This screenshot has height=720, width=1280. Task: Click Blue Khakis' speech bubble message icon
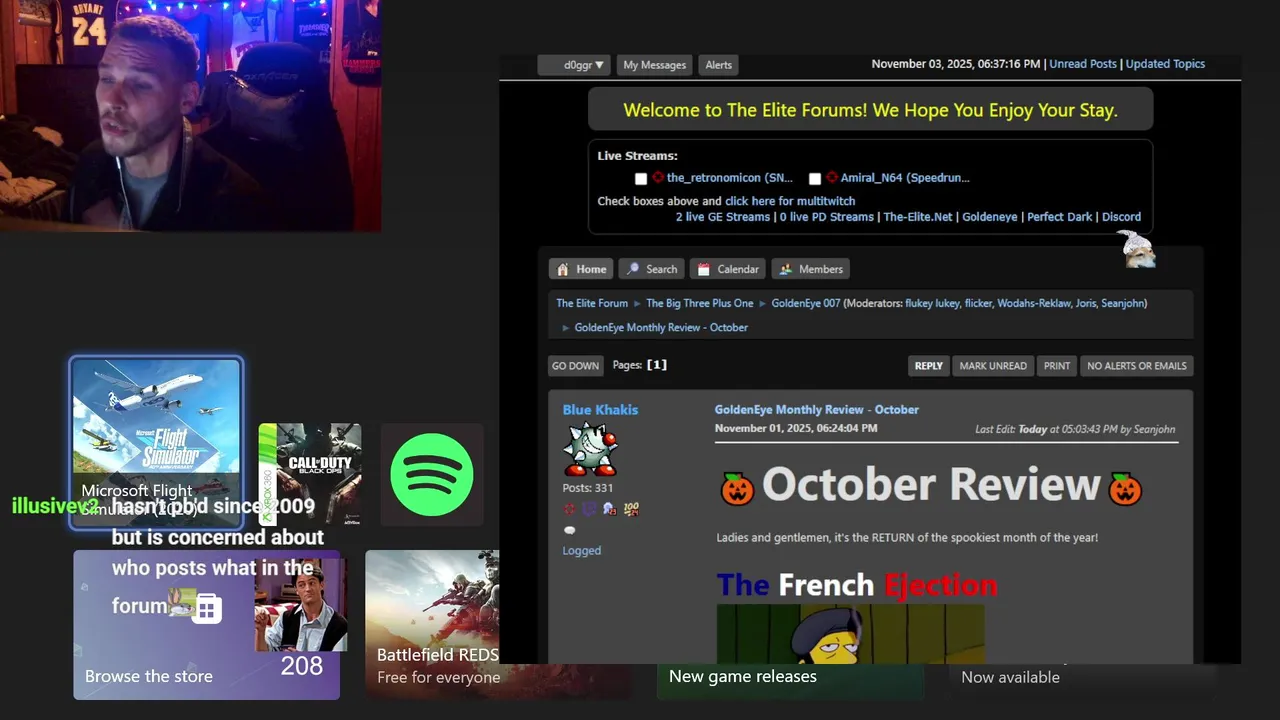coord(569,530)
